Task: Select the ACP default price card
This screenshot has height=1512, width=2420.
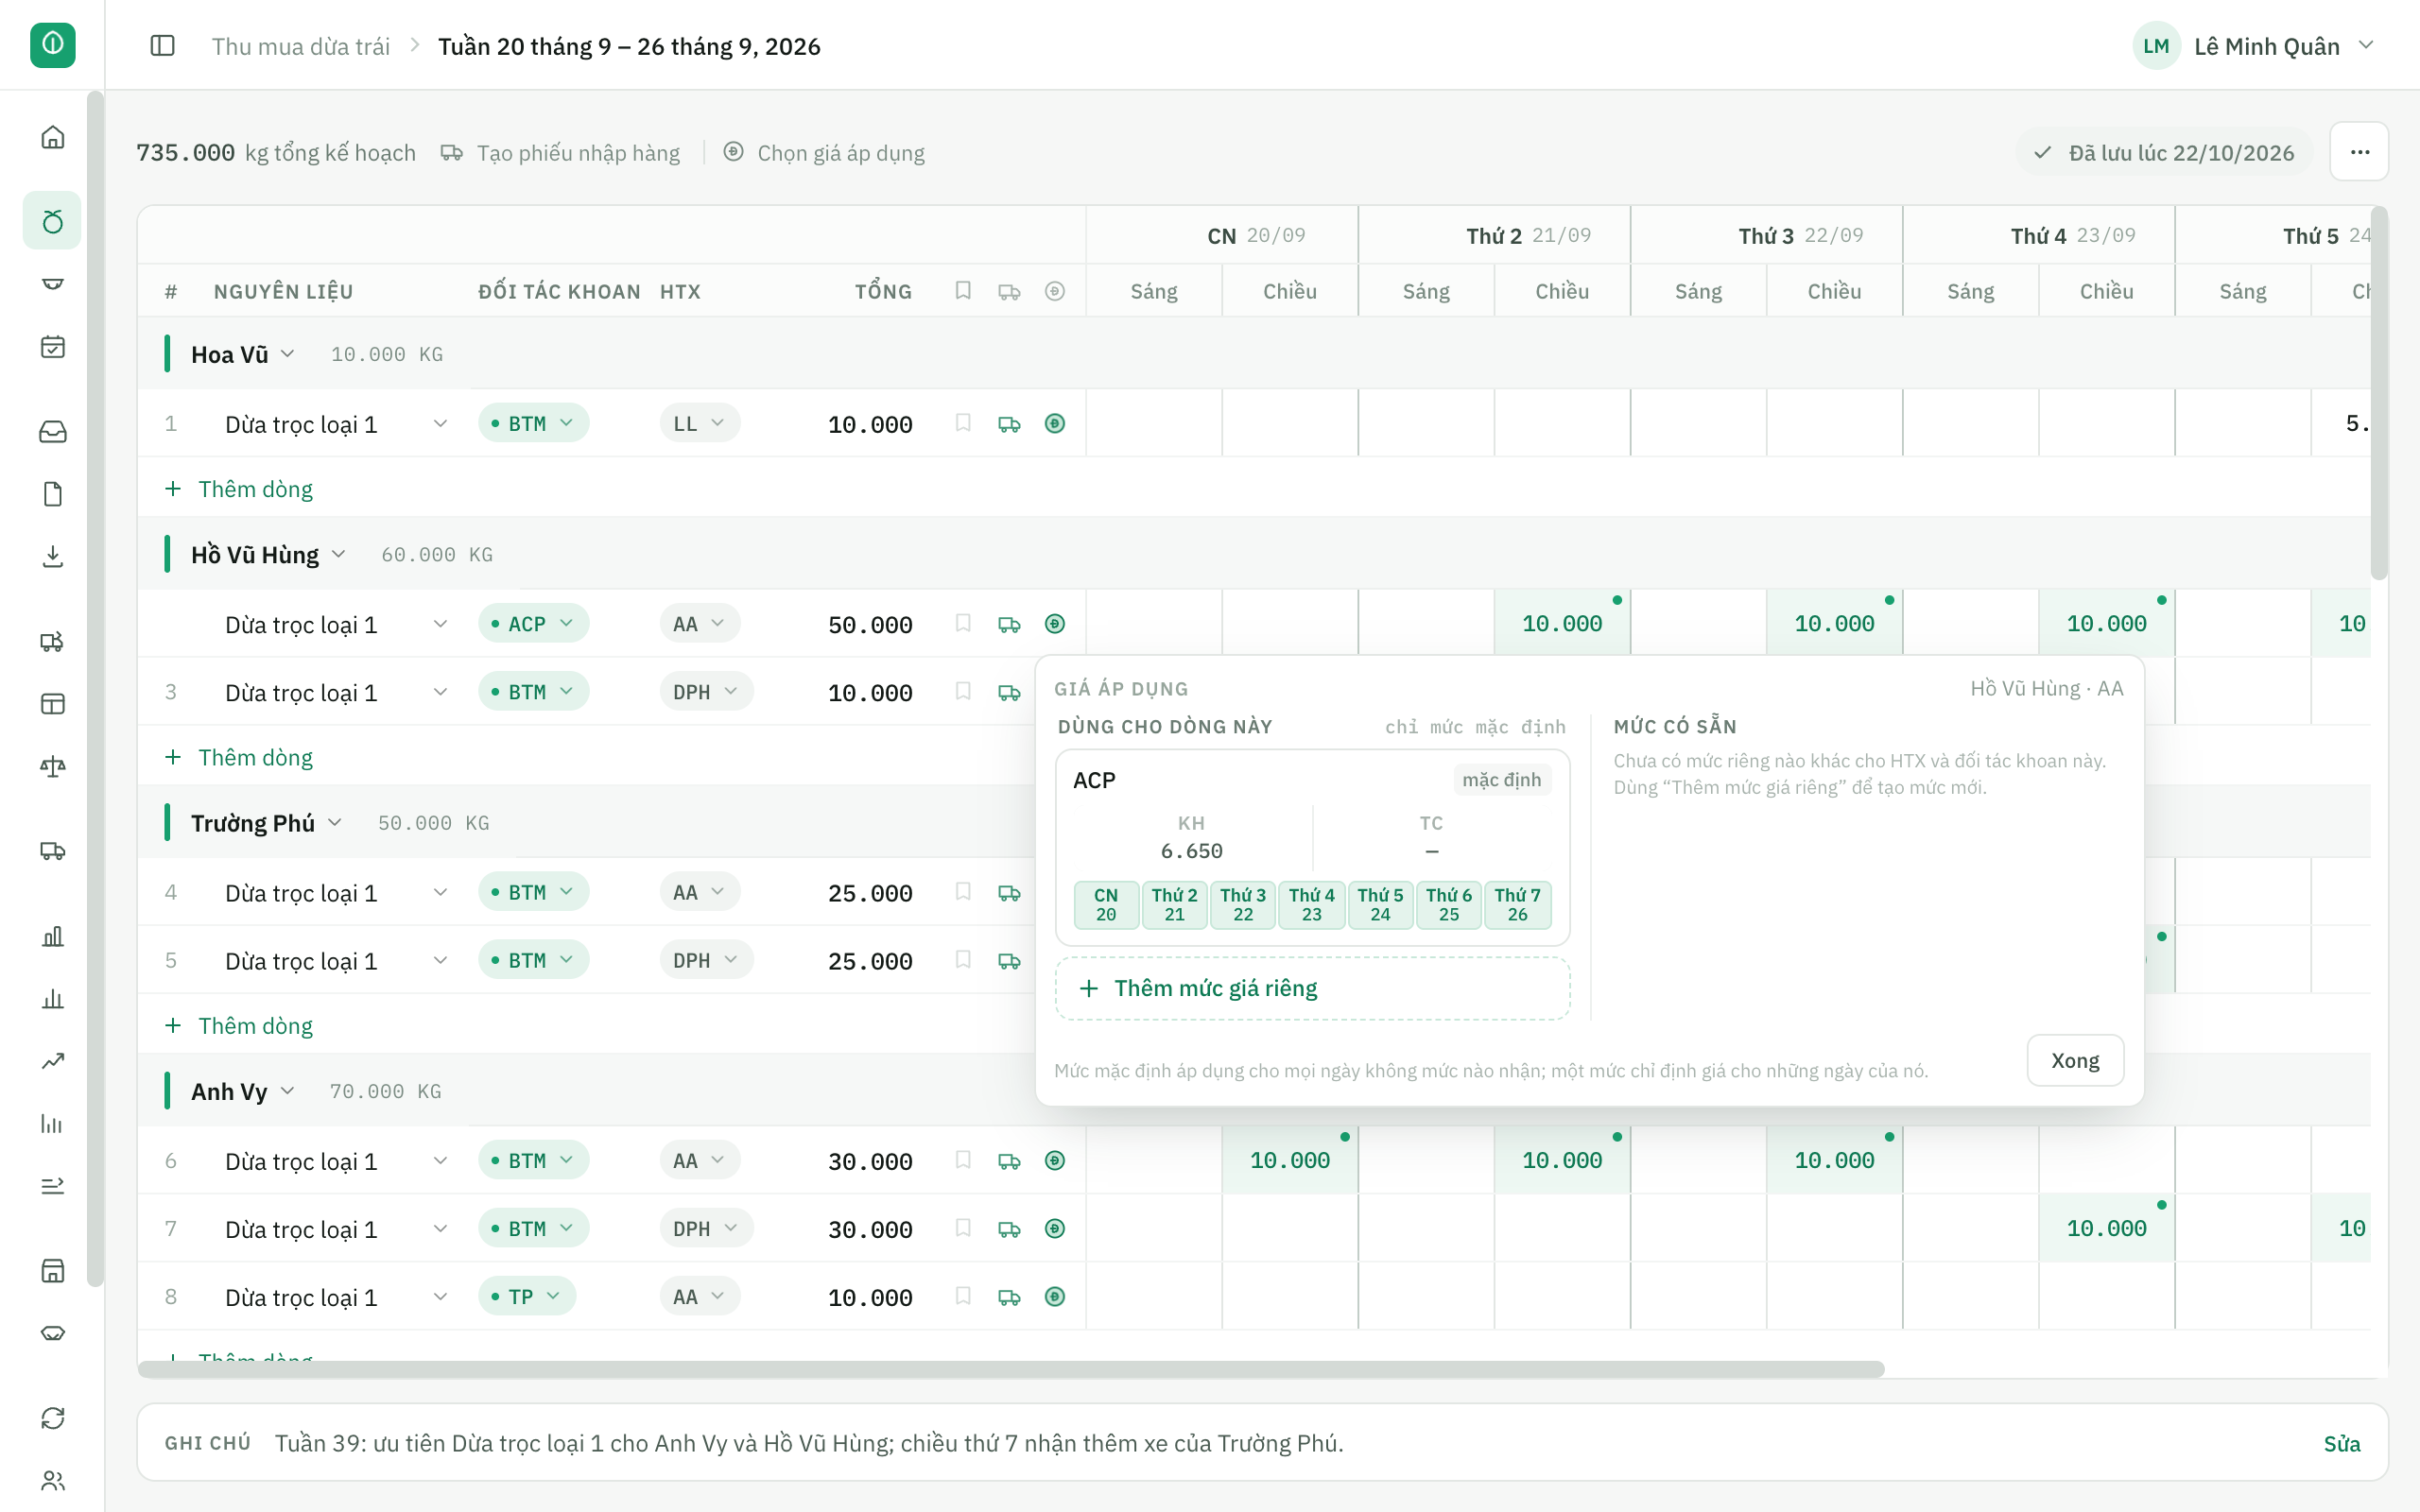Action: (x=1312, y=847)
